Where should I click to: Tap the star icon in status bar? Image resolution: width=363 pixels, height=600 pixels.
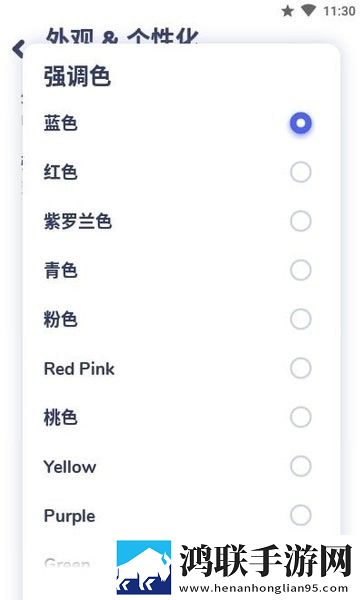click(x=287, y=11)
